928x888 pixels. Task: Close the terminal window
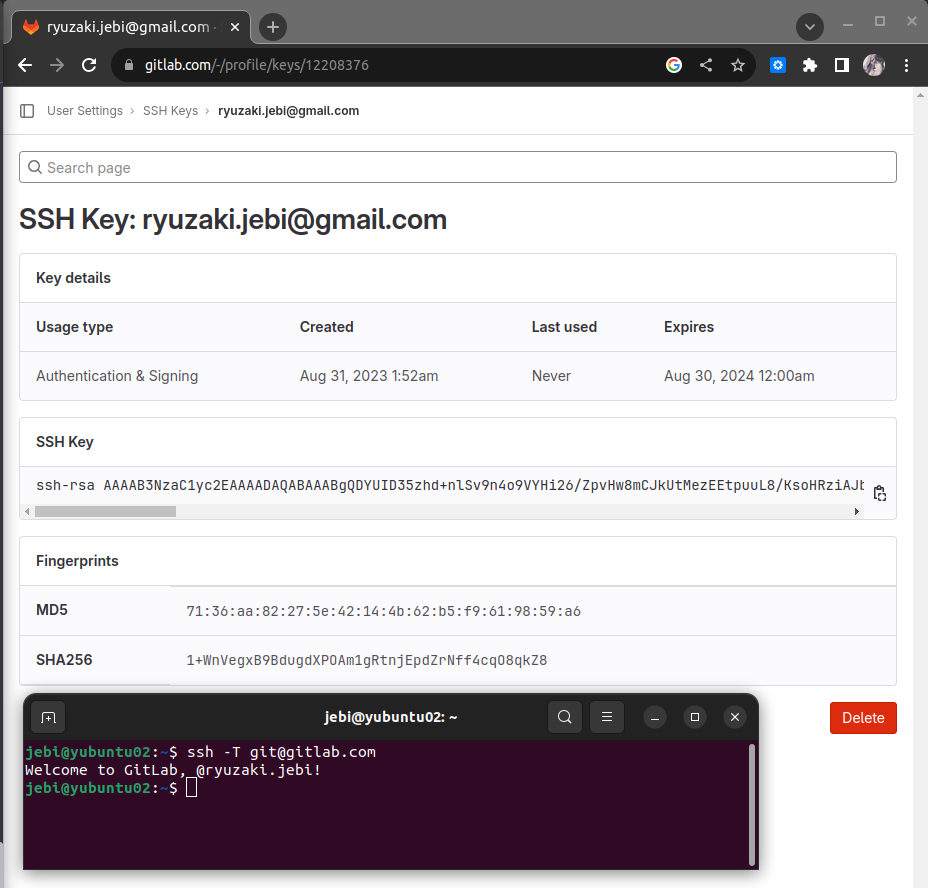[735, 718]
